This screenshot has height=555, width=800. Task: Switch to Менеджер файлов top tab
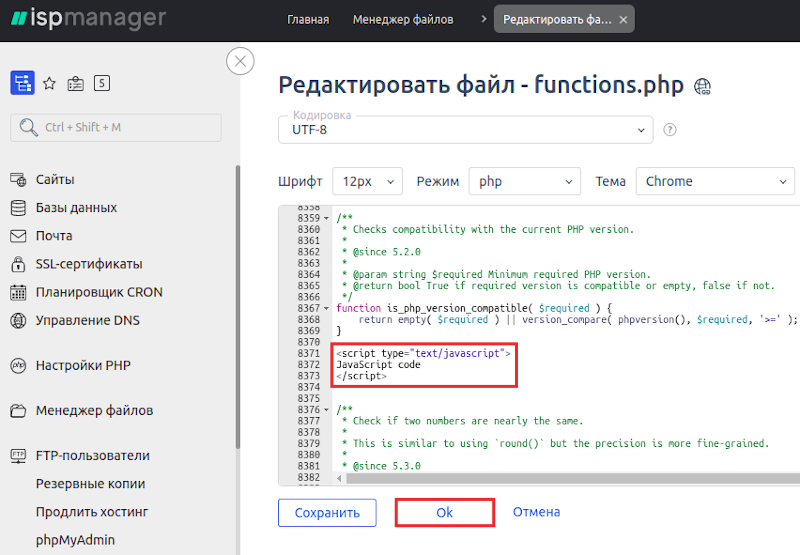(x=403, y=19)
